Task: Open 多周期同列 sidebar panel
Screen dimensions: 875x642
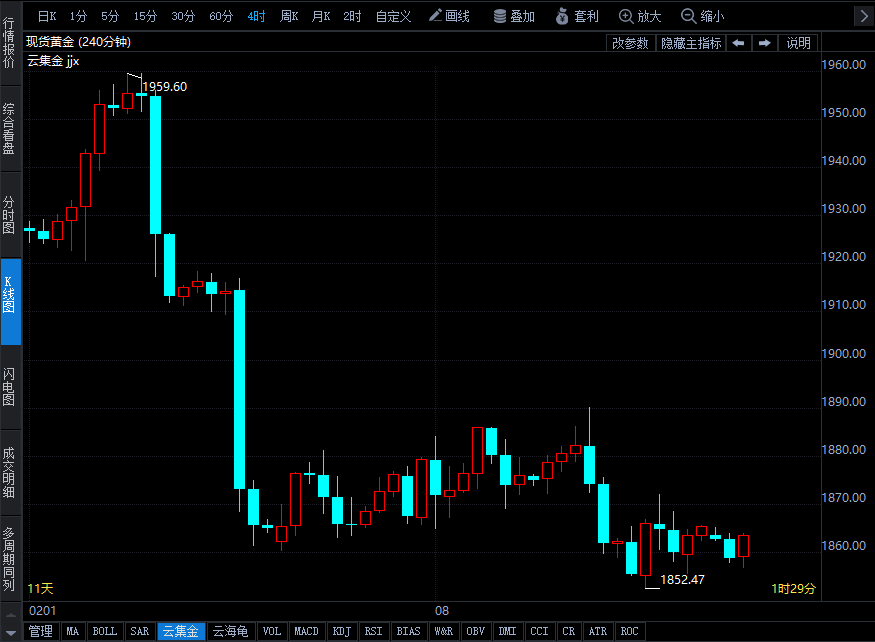Action: pos(10,559)
